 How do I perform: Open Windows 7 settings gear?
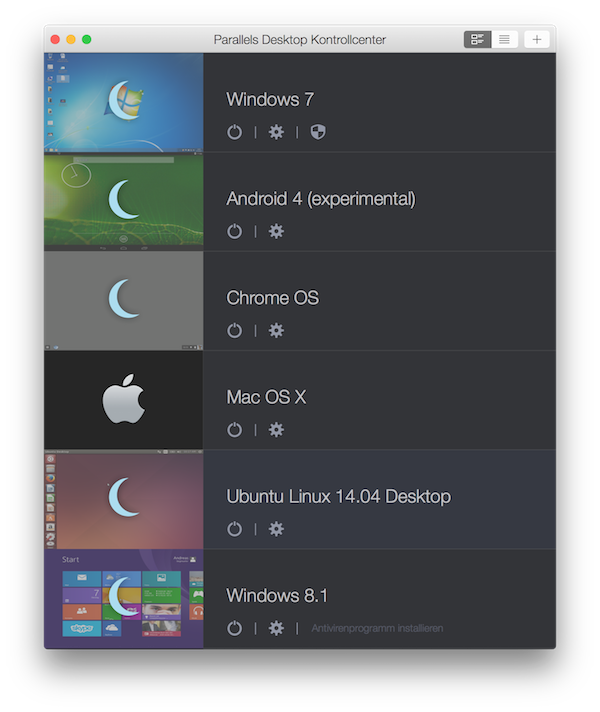(276, 132)
